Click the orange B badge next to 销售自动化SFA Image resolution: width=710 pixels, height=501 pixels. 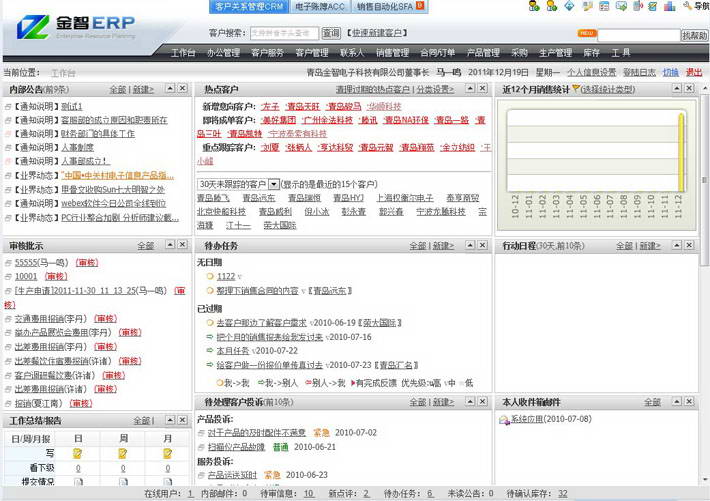[420, 6]
